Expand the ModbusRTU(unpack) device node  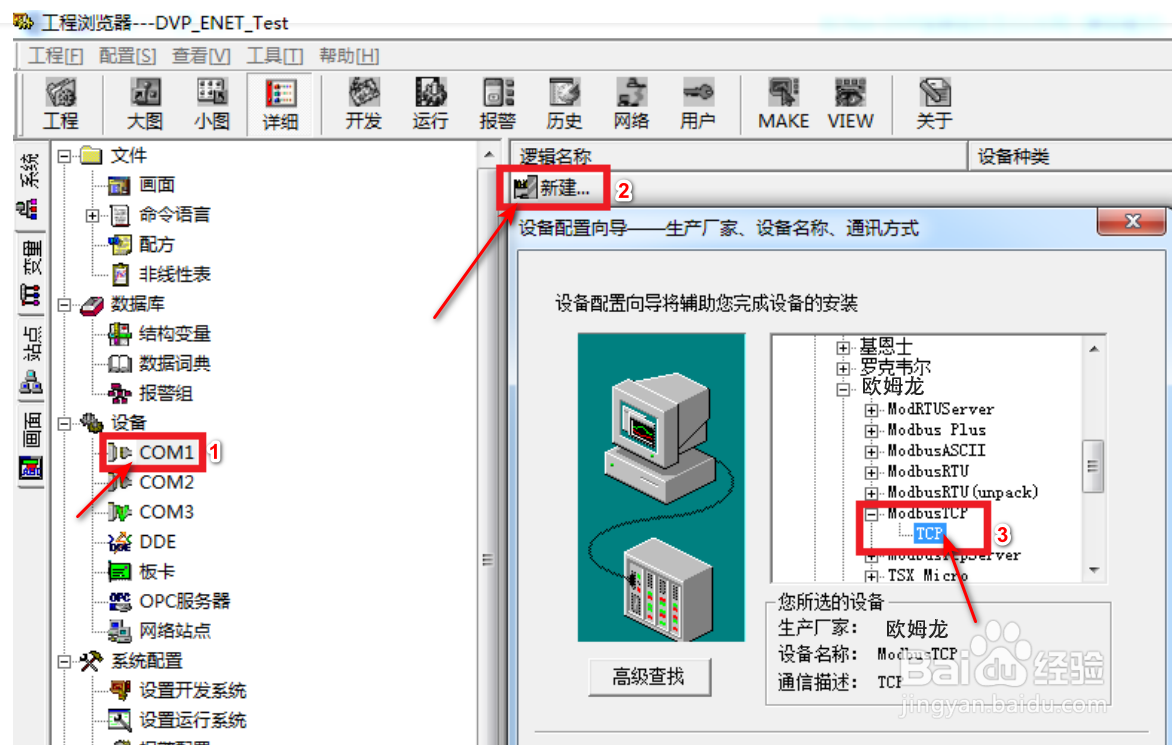click(x=871, y=493)
